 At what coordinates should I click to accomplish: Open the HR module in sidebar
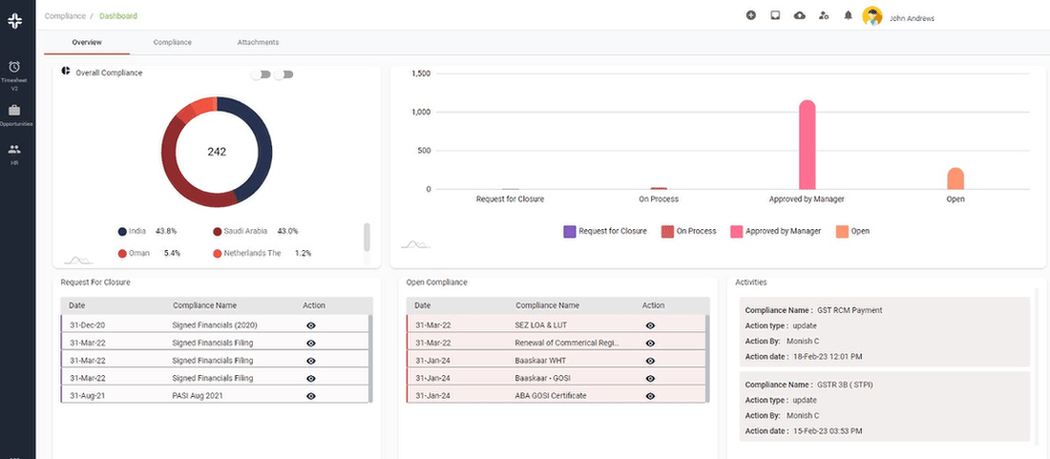(14, 153)
